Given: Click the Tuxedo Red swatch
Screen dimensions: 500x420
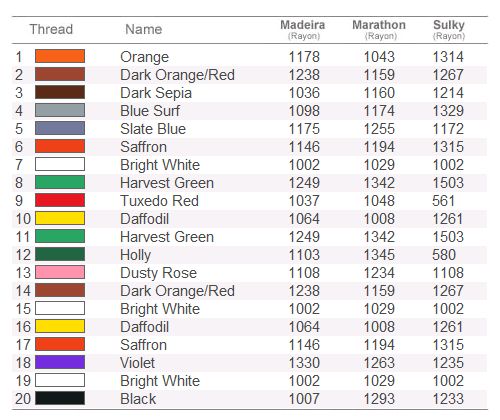Looking at the screenshot, I should pos(60,200).
